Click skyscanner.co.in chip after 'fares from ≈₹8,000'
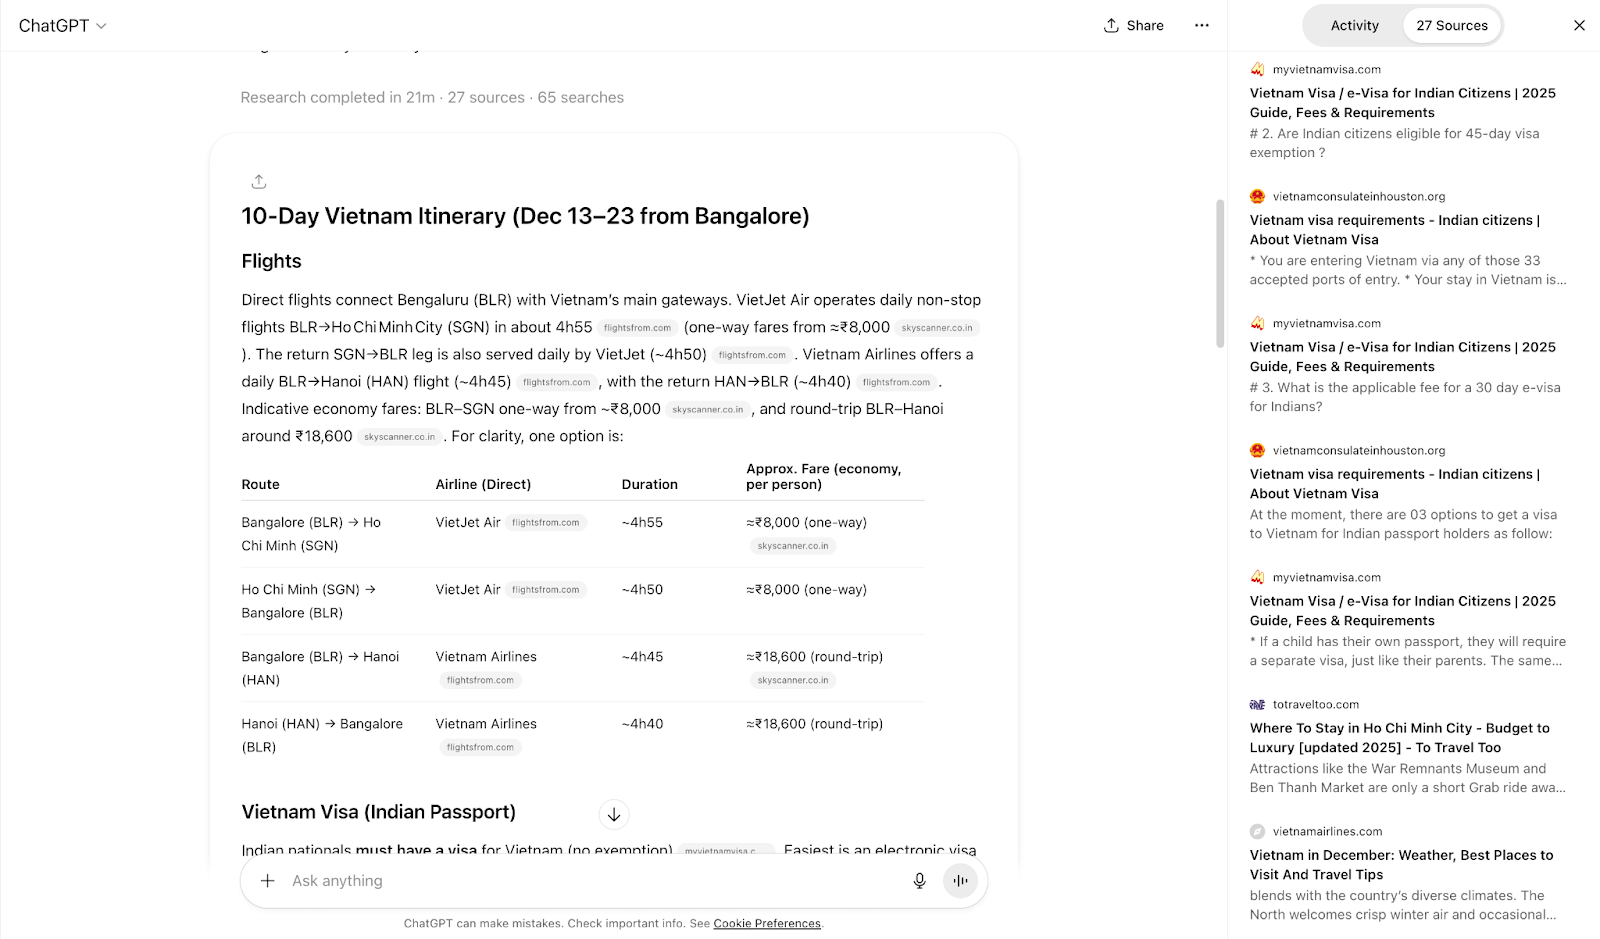This screenshot has height=939, width=1600. (937, 328)
